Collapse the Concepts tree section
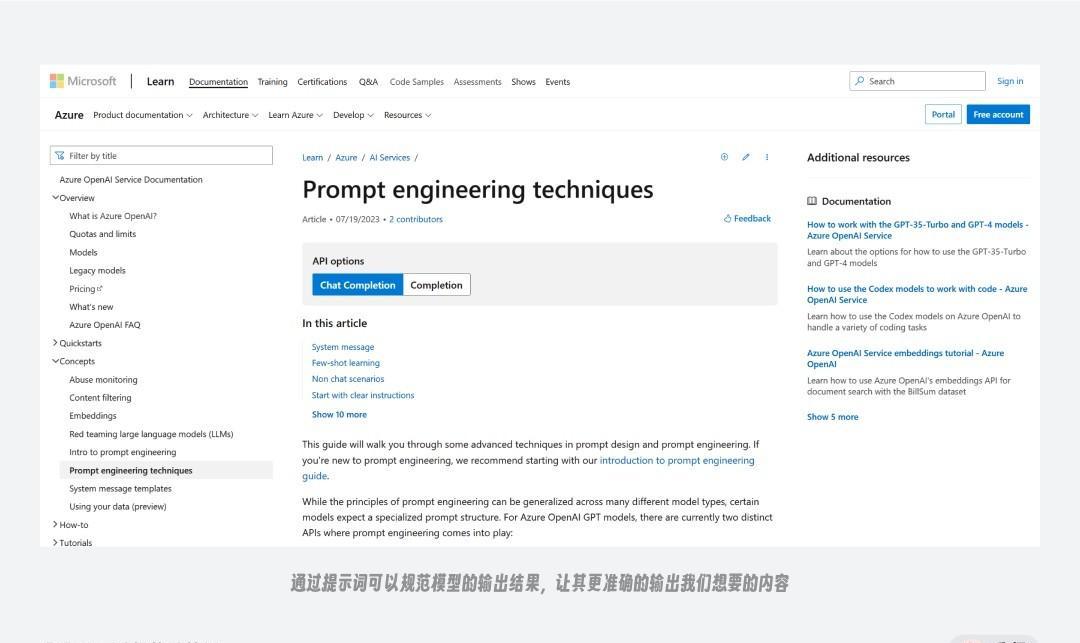This screenshot has height=643, width=1080. point(55,361)
